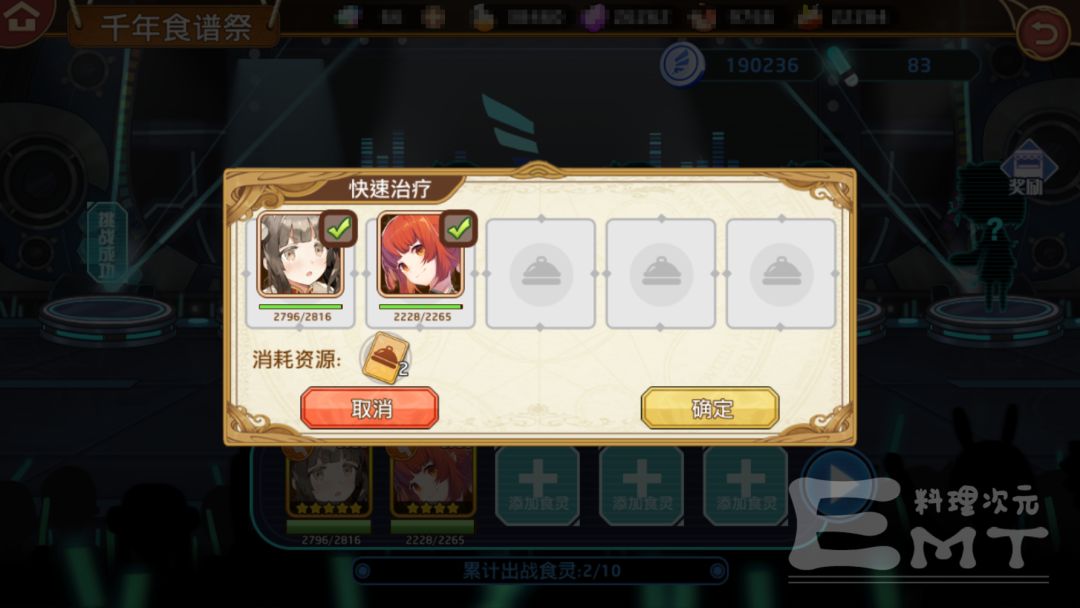Click the blue play battle button

(x=838, y=481)
